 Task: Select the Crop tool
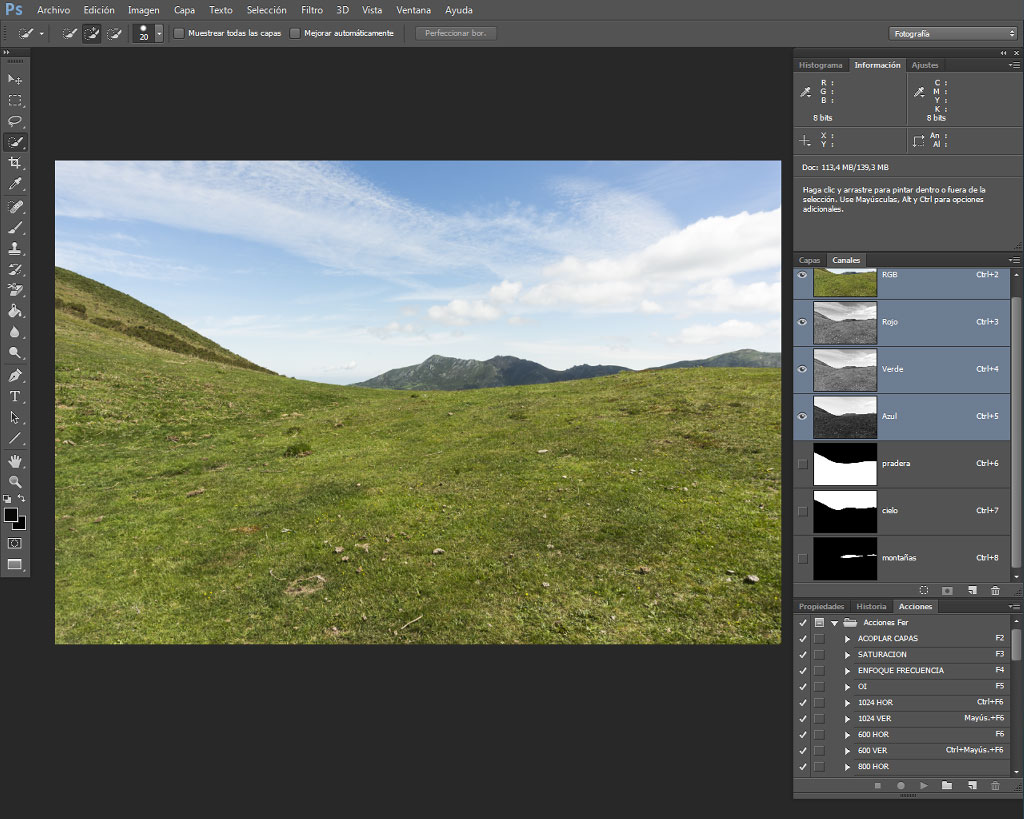coord(15,163)
